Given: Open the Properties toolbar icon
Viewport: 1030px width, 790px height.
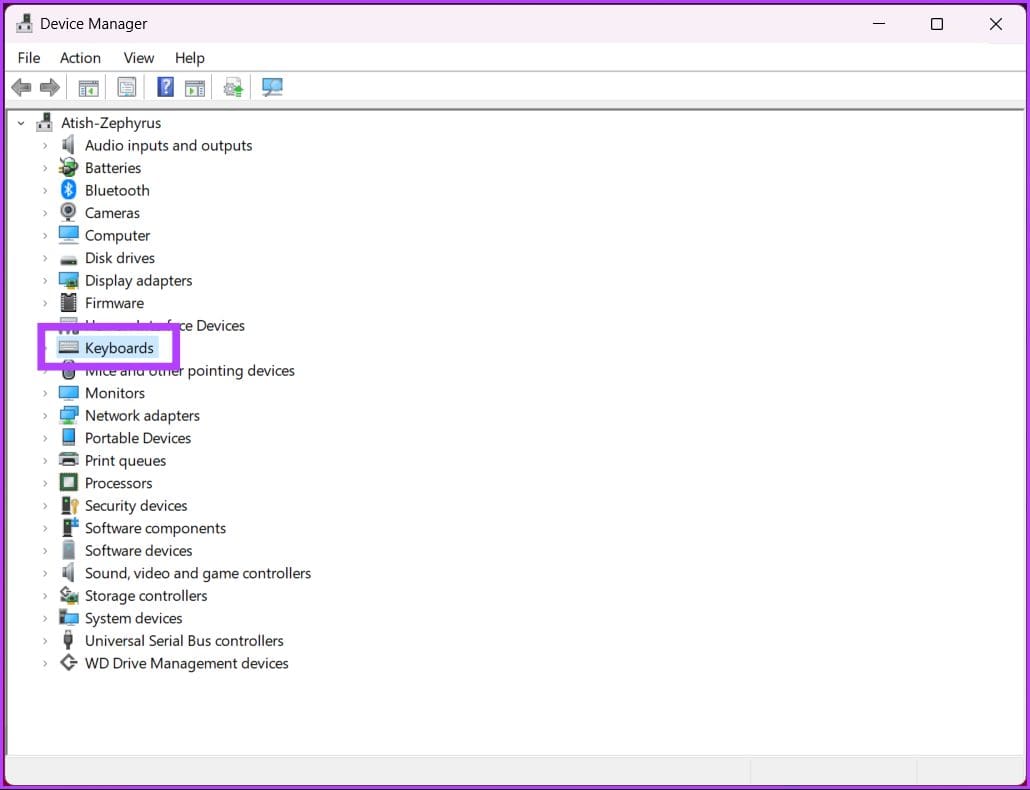Looking at the screenshot, I should 126,87.
